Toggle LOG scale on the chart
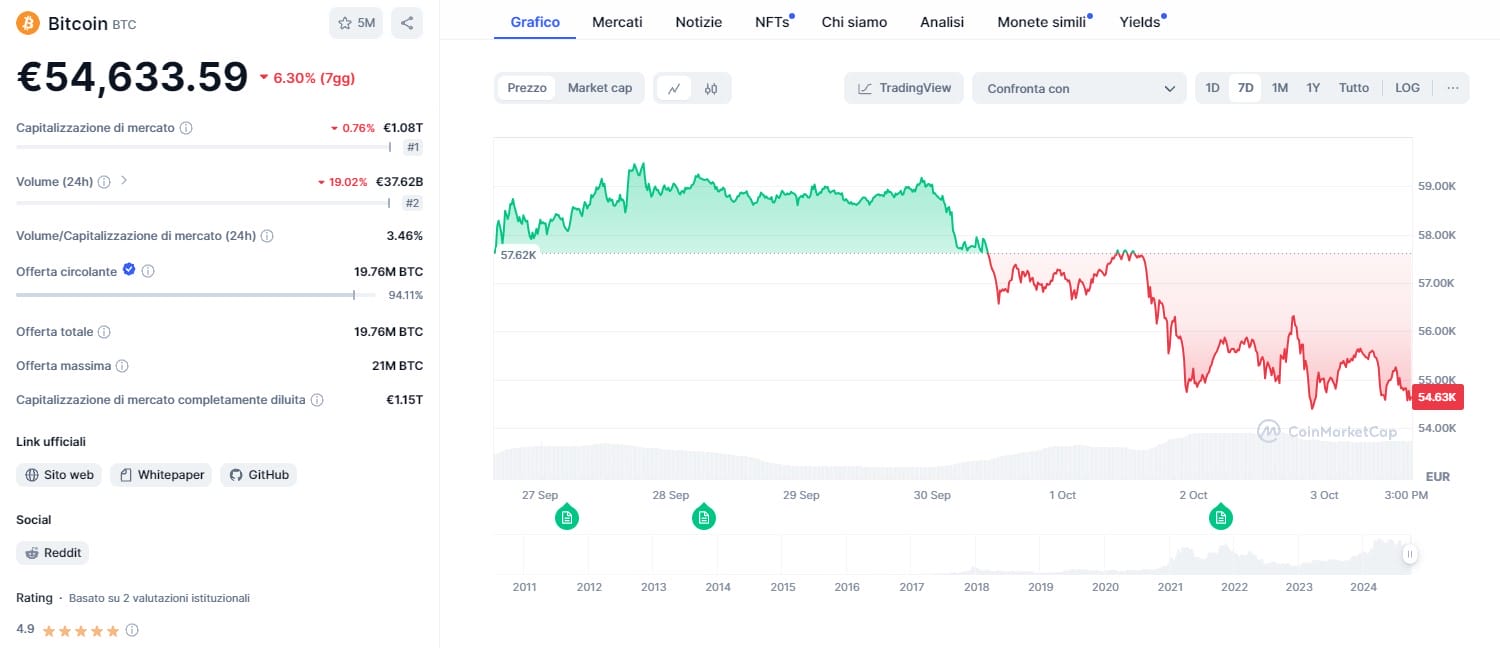 pos(1407,88)
